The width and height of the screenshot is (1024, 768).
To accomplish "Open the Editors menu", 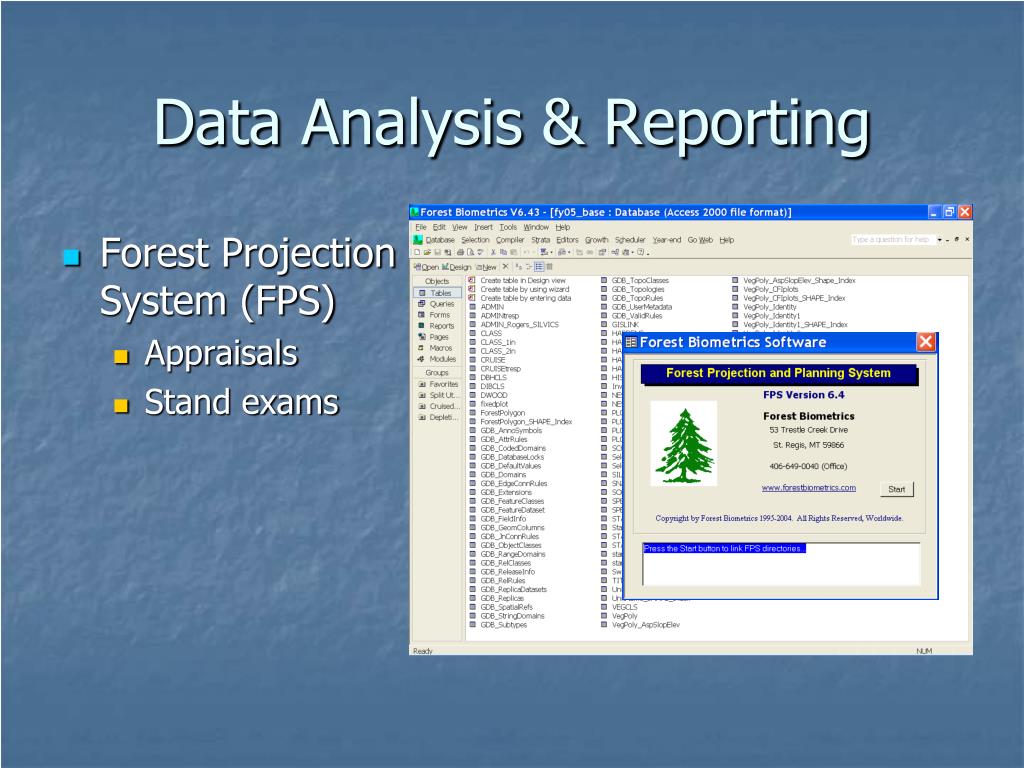I will 568,240.
